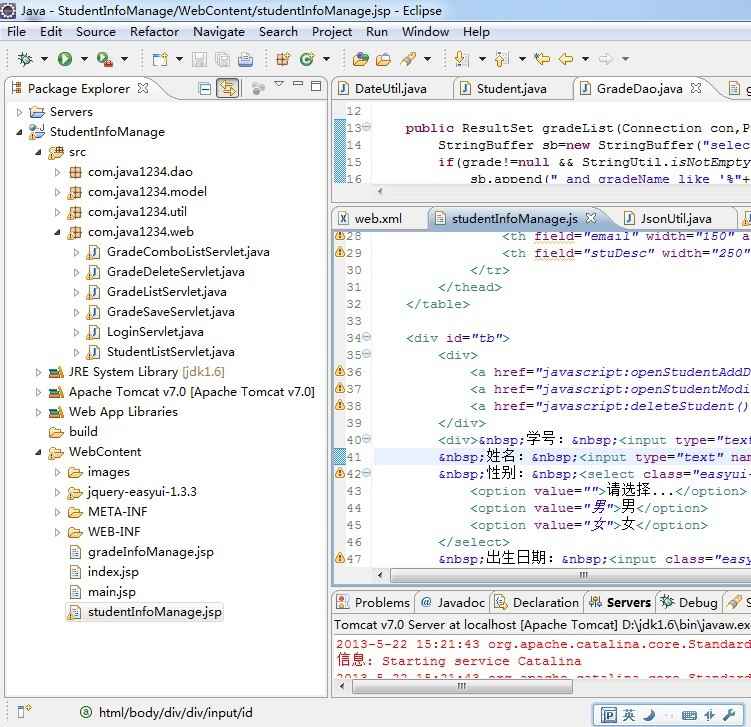Open the Project menu
The height and width of the screenshot is (727, 751).
pos(332,32)
